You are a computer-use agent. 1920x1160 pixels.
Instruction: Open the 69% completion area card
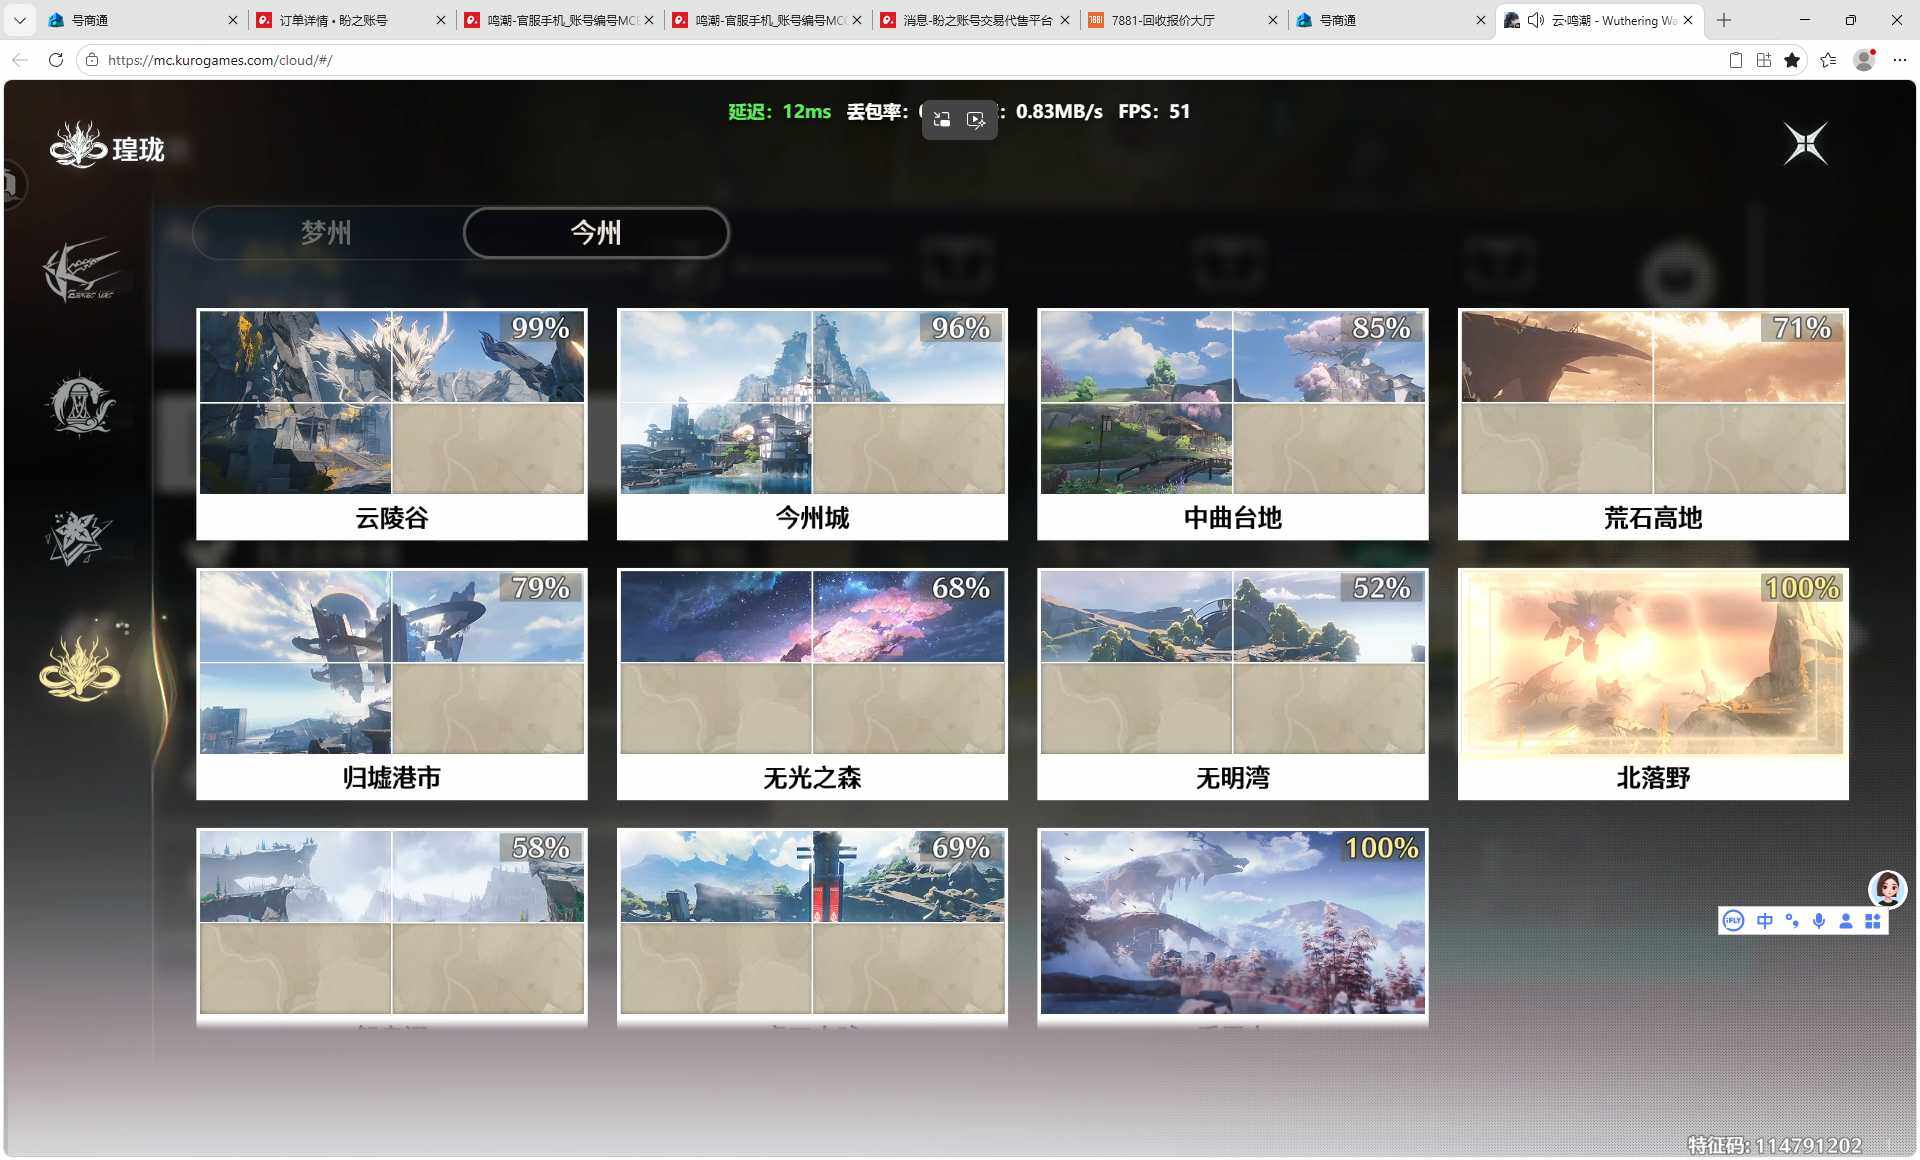[x=812, y=927]
